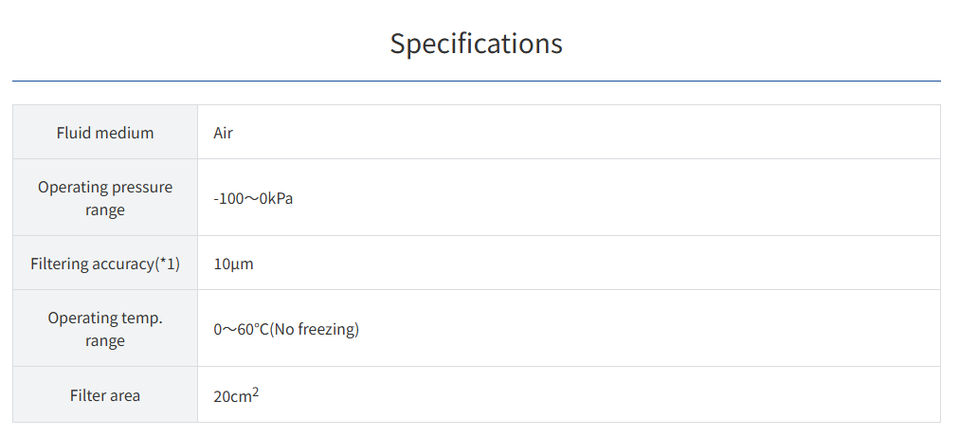Click the blue divider line below the heading
Image resolution: width=960 pixels, height=437 pixels.
[x=476, y=80]
